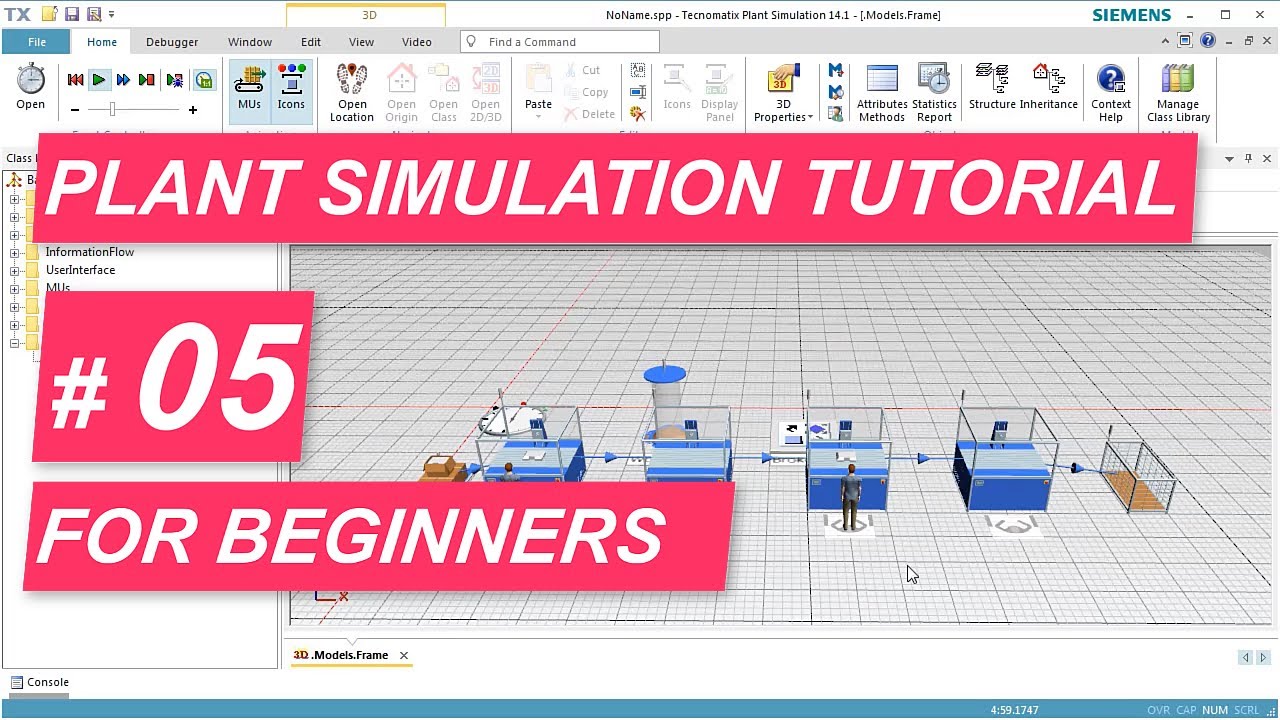Open Manage Class Library
Viewport: 1280px width, 720px height.
point(1178,93)
